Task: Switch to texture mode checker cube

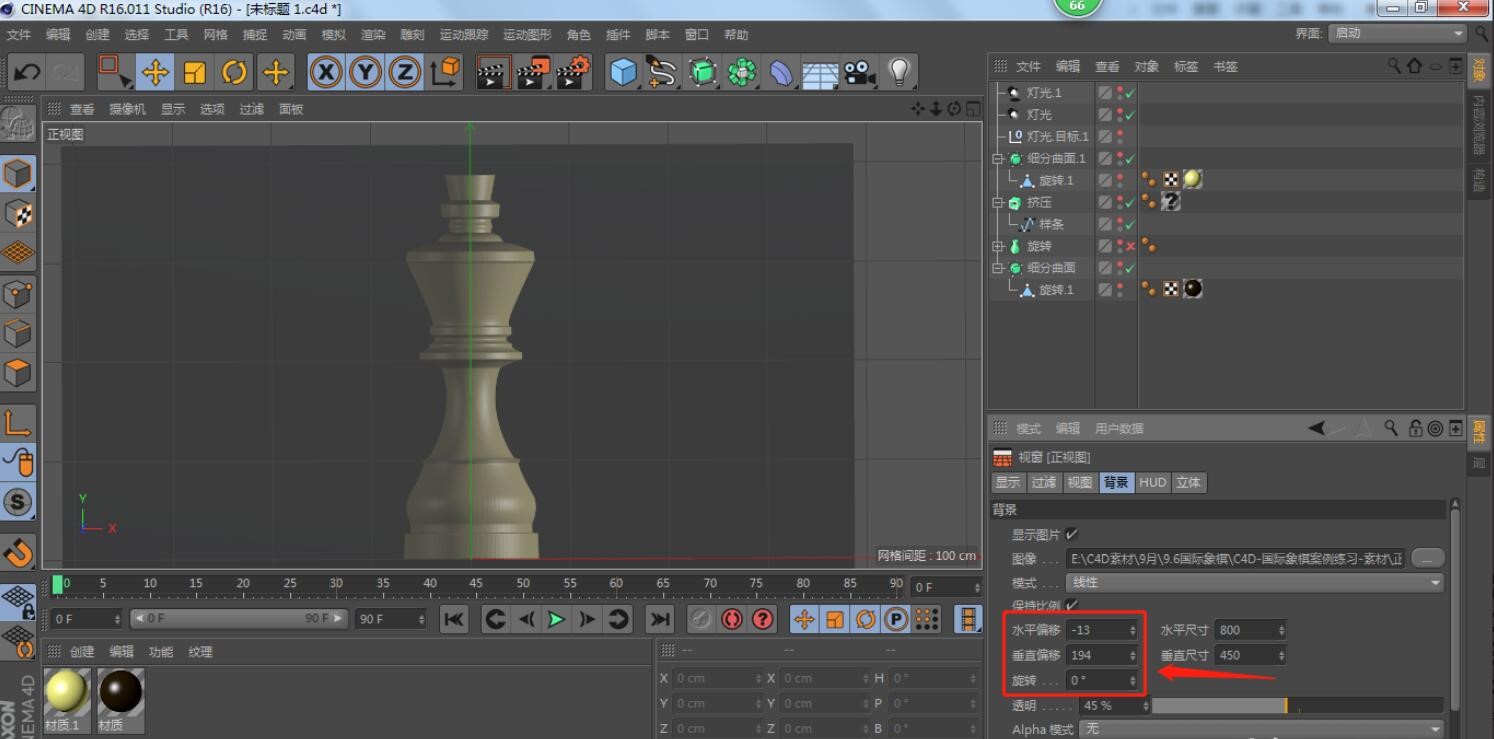Action: point(18,213)
